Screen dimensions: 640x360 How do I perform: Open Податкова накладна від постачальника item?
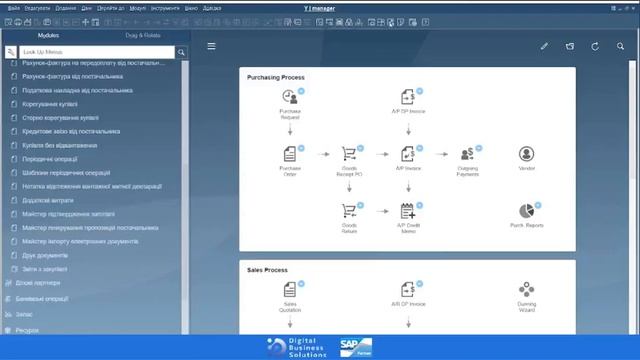coord(78,91)
